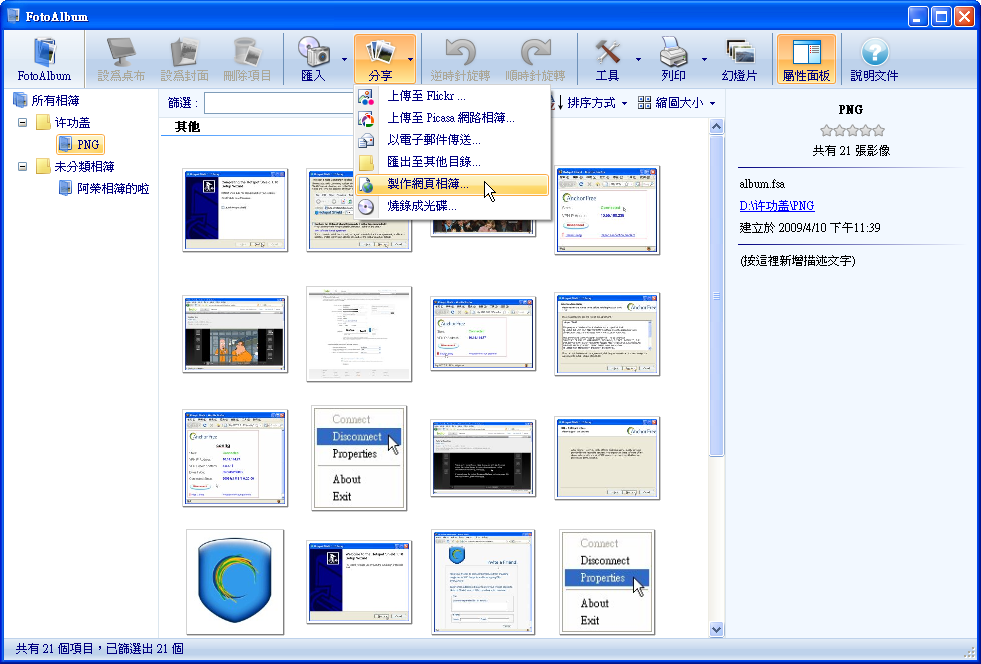Open the 縮圖大小 thumbnail size dropdown
This screenshot has width=981, height=664.
tap(677, 103)
